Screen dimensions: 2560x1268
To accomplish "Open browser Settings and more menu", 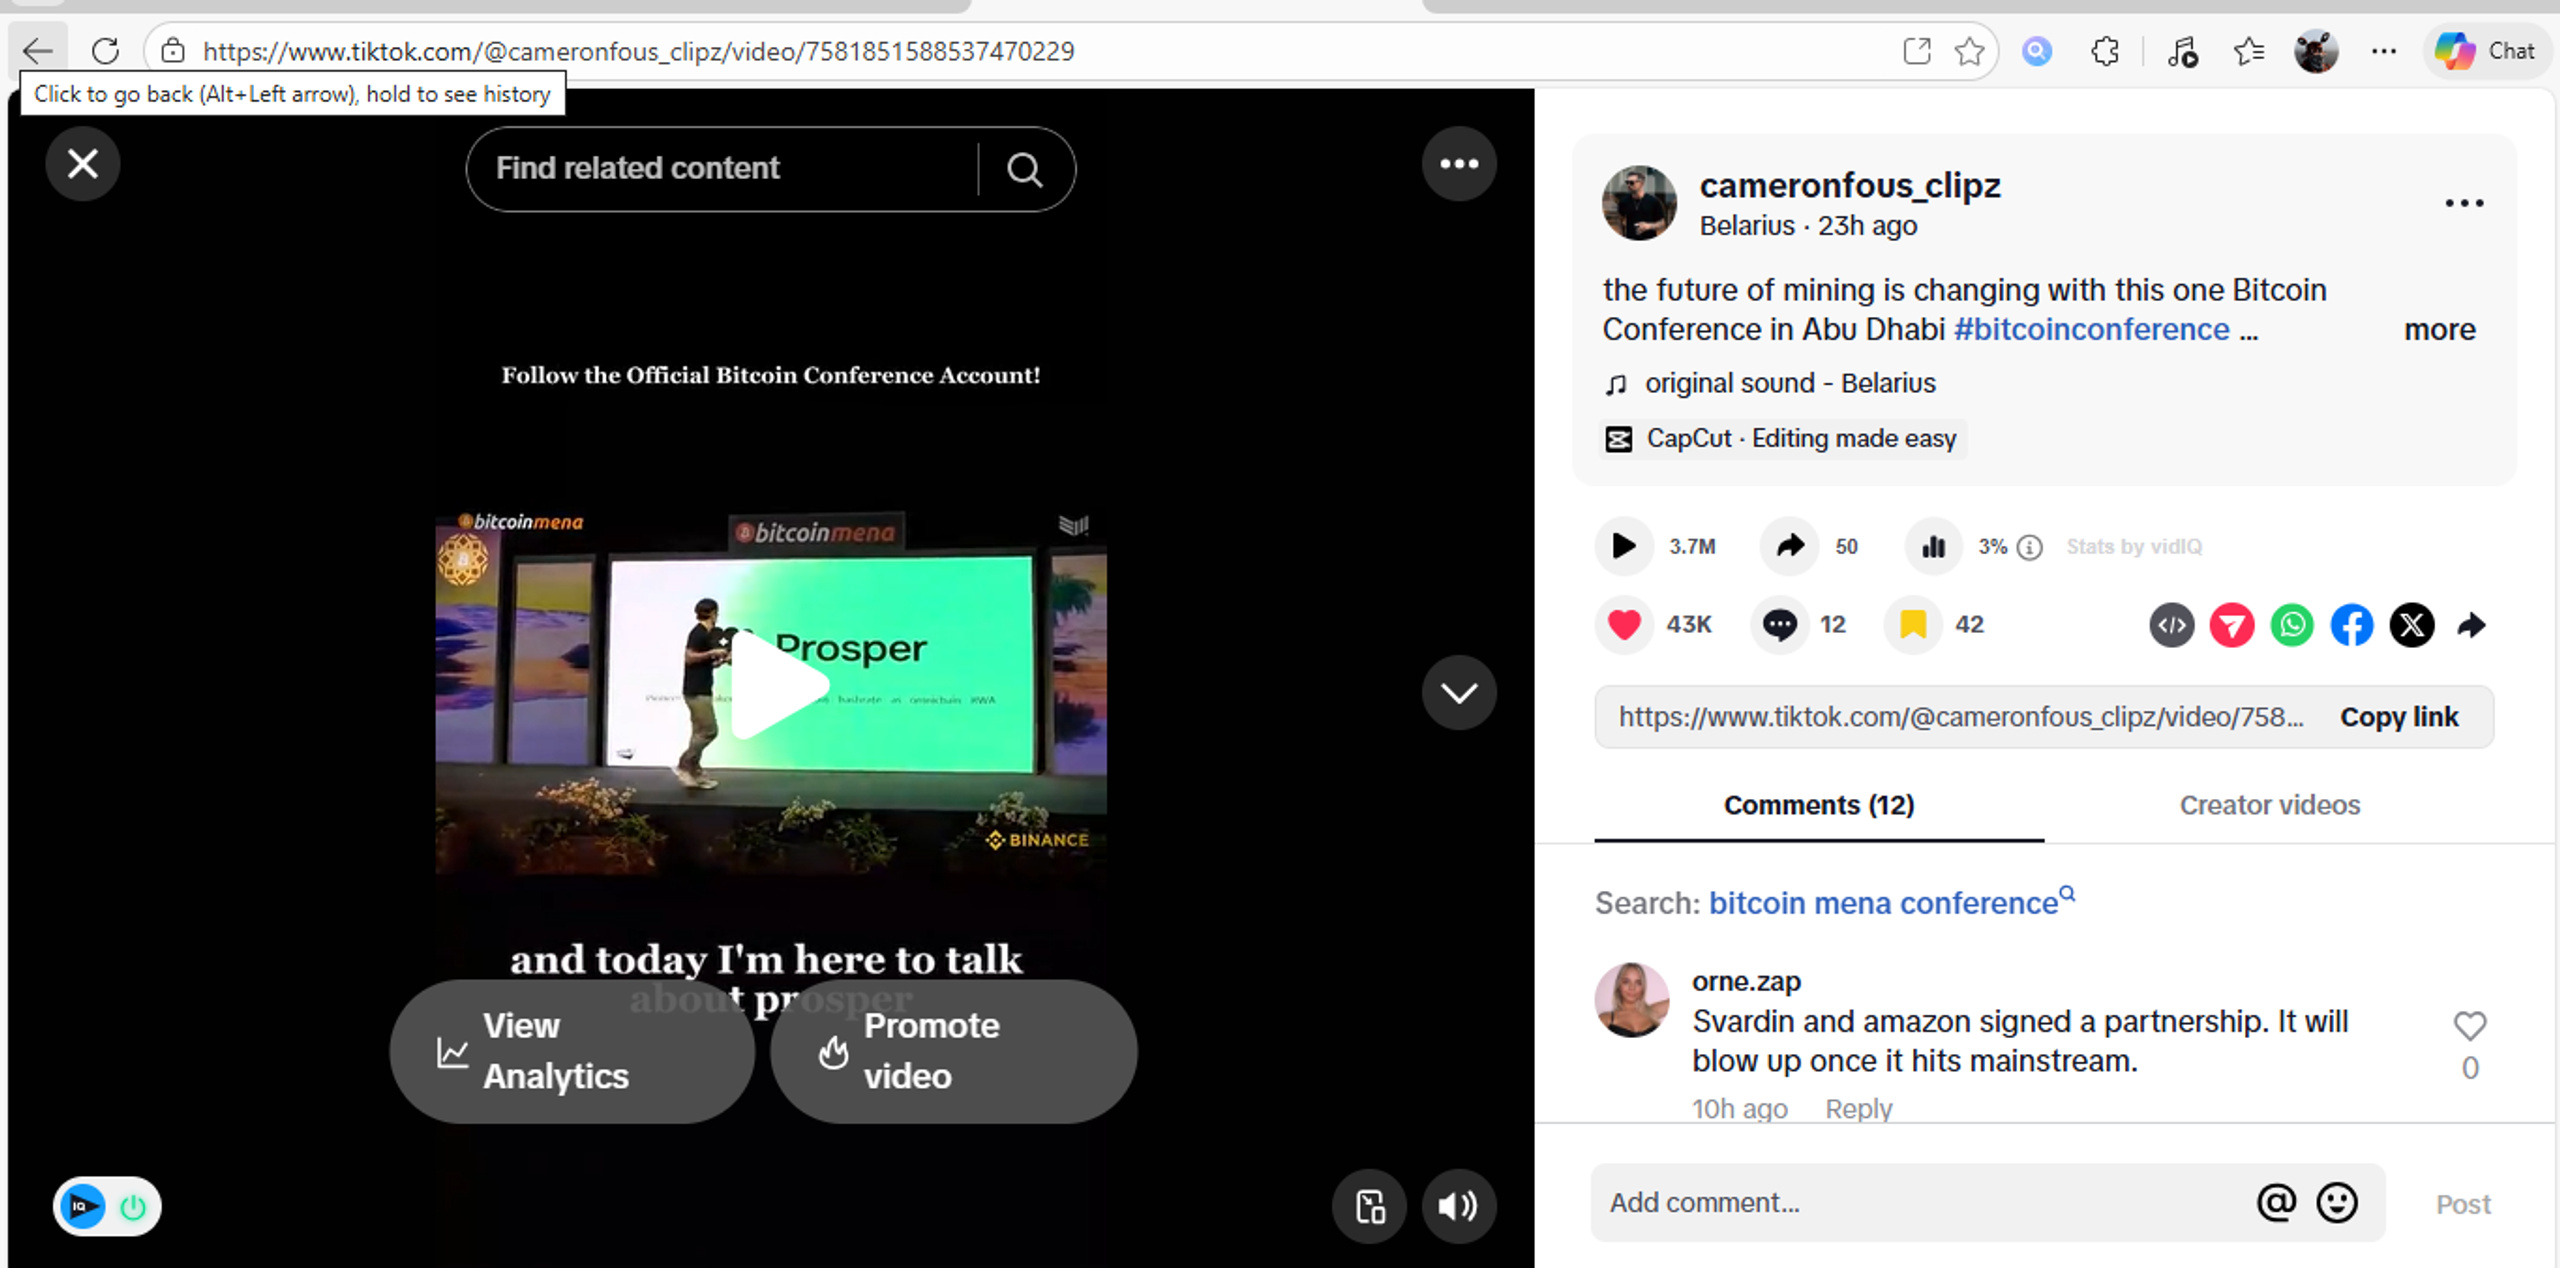I will tap(2384, 50).
